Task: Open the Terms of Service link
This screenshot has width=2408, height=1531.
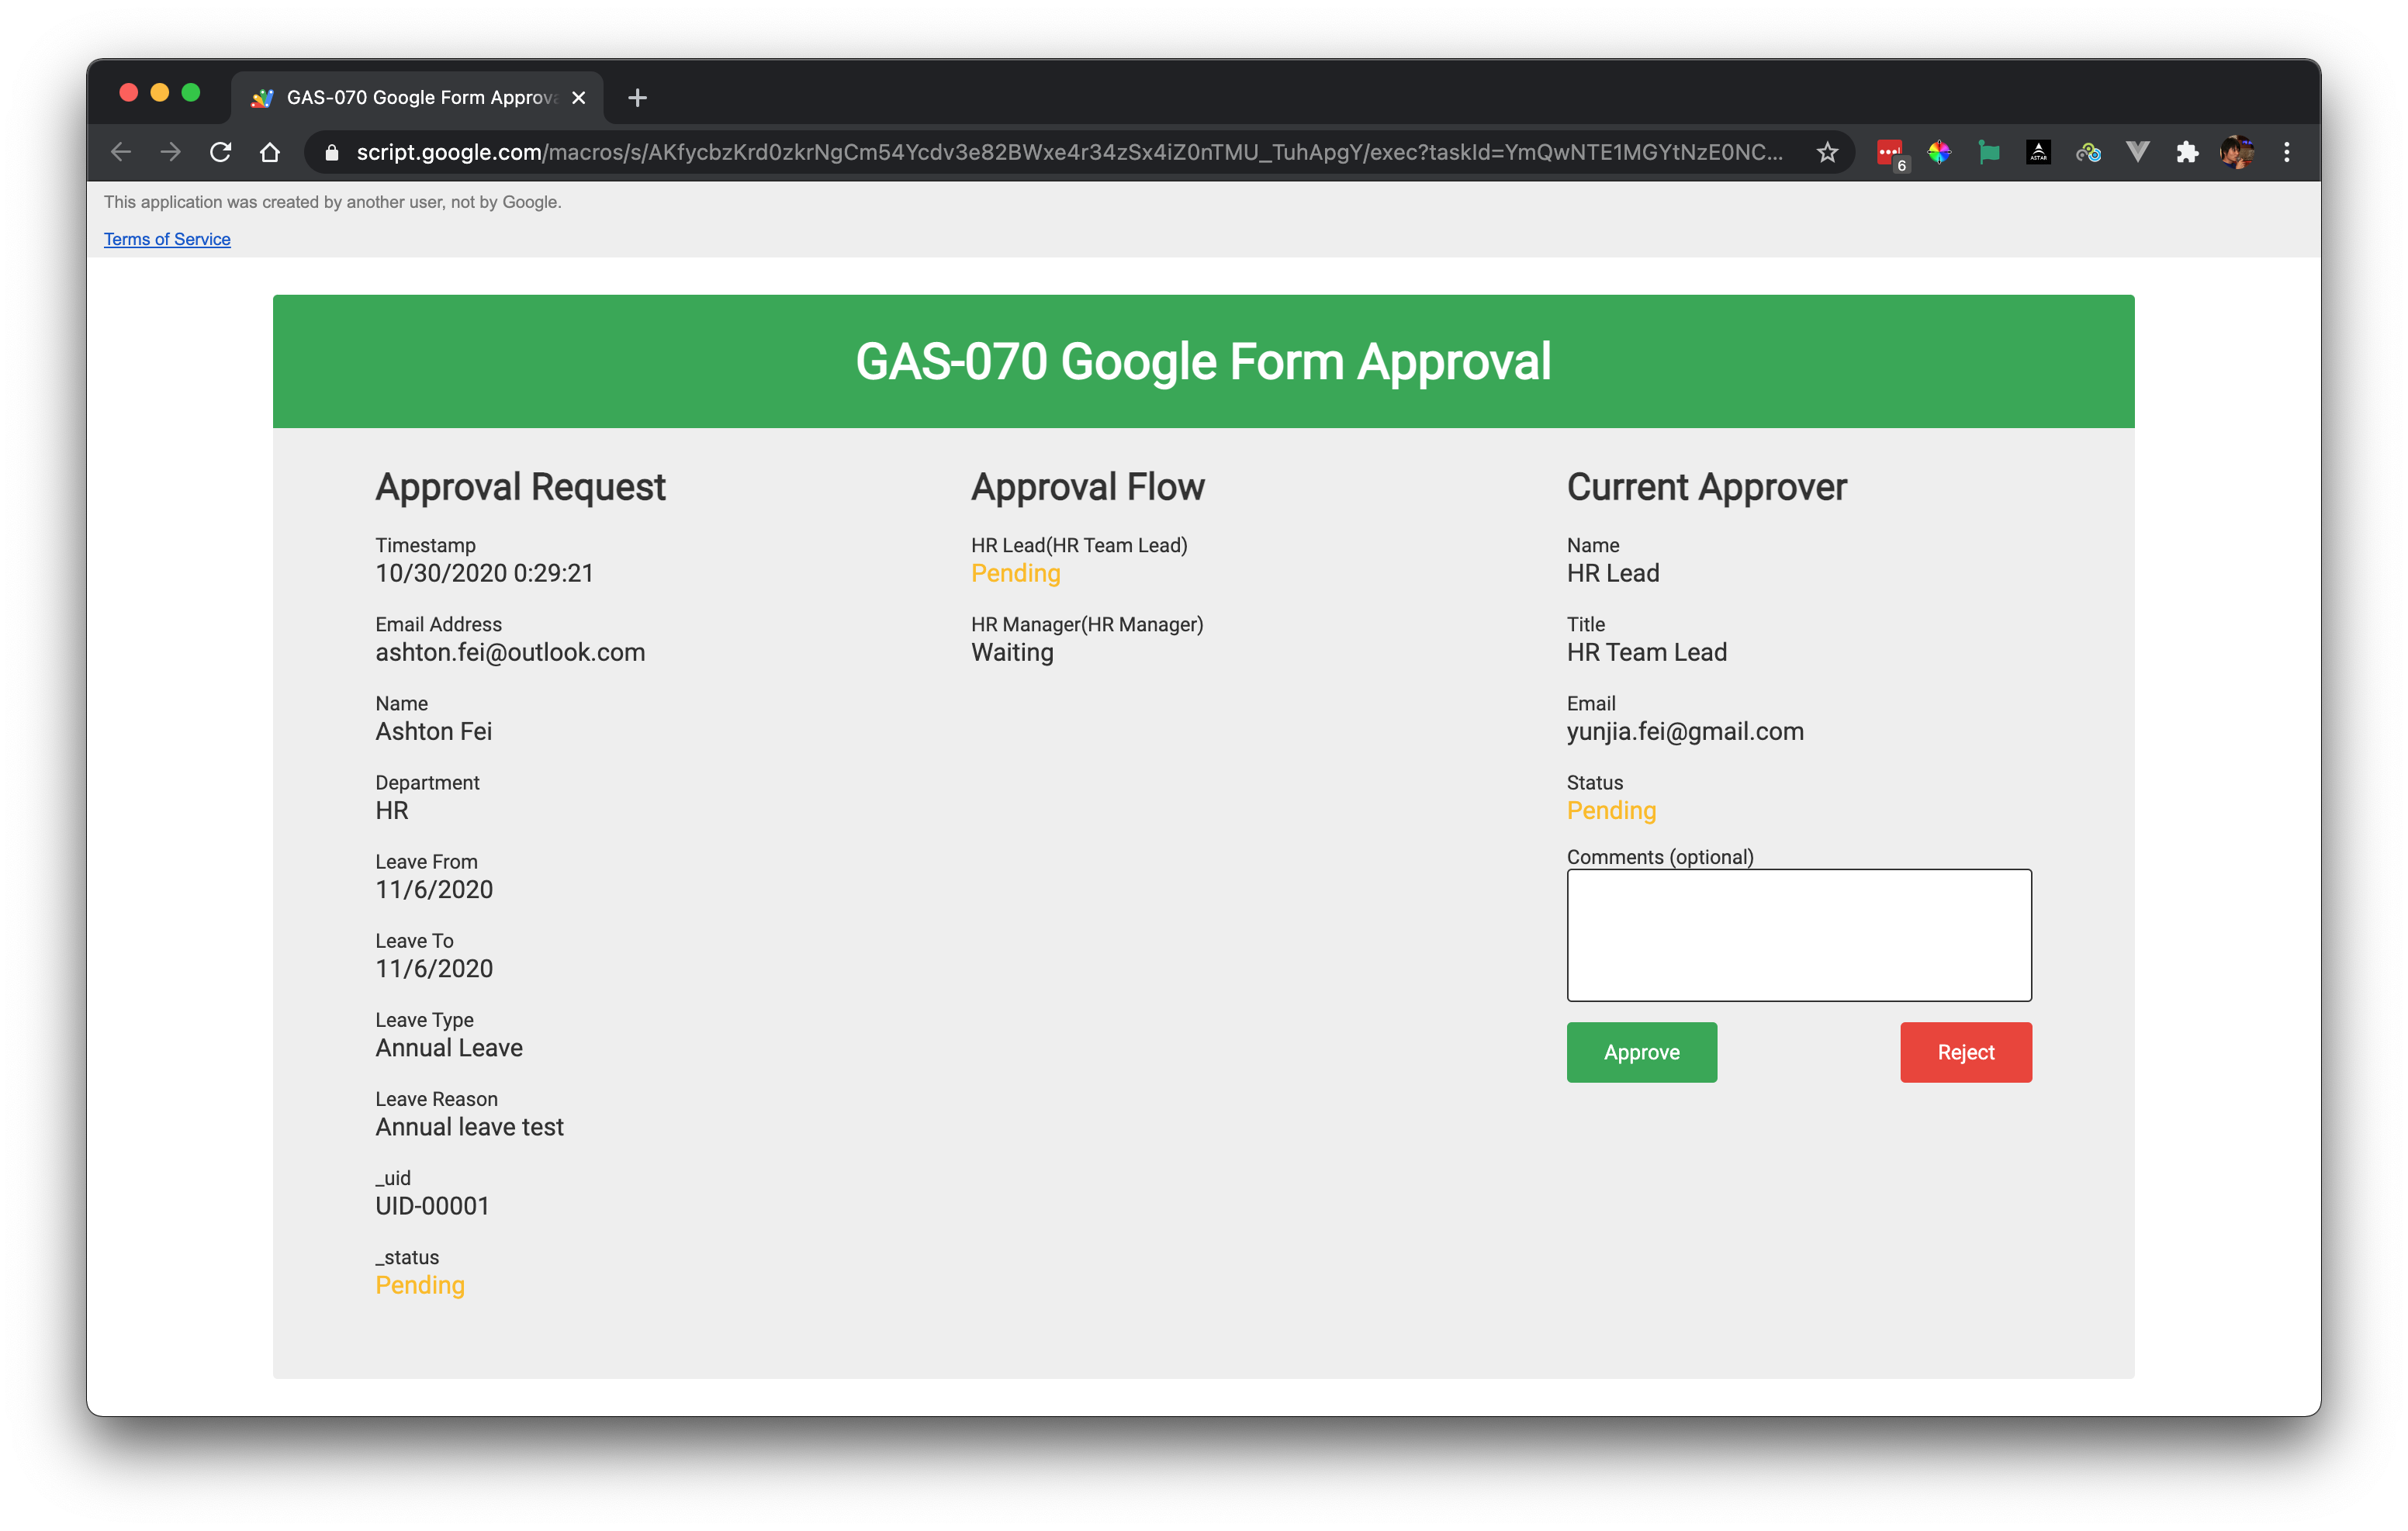Action: pos(167,239)
